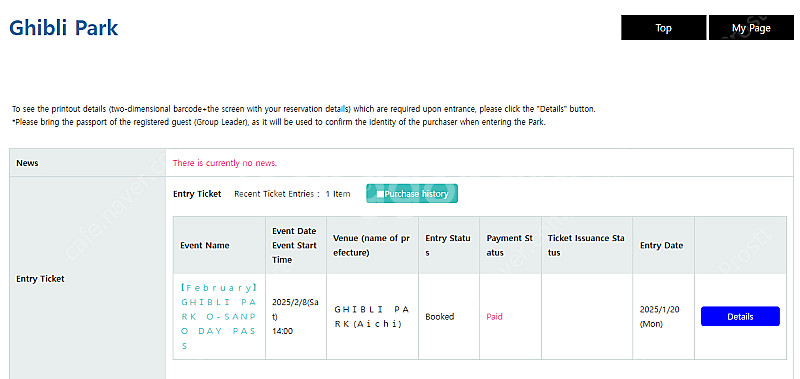Open the Purchase history button

412,194
